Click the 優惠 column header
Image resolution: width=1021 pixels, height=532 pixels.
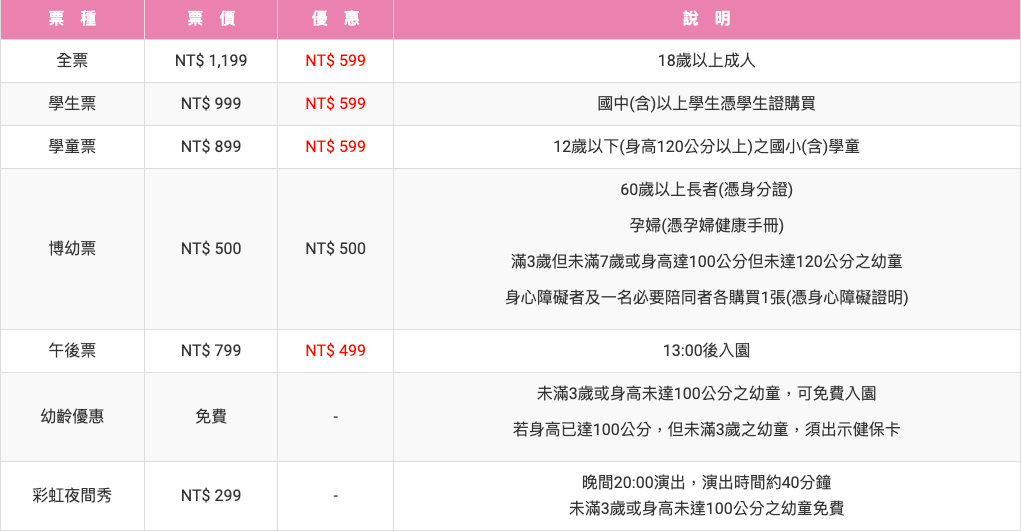coord(335,19)
